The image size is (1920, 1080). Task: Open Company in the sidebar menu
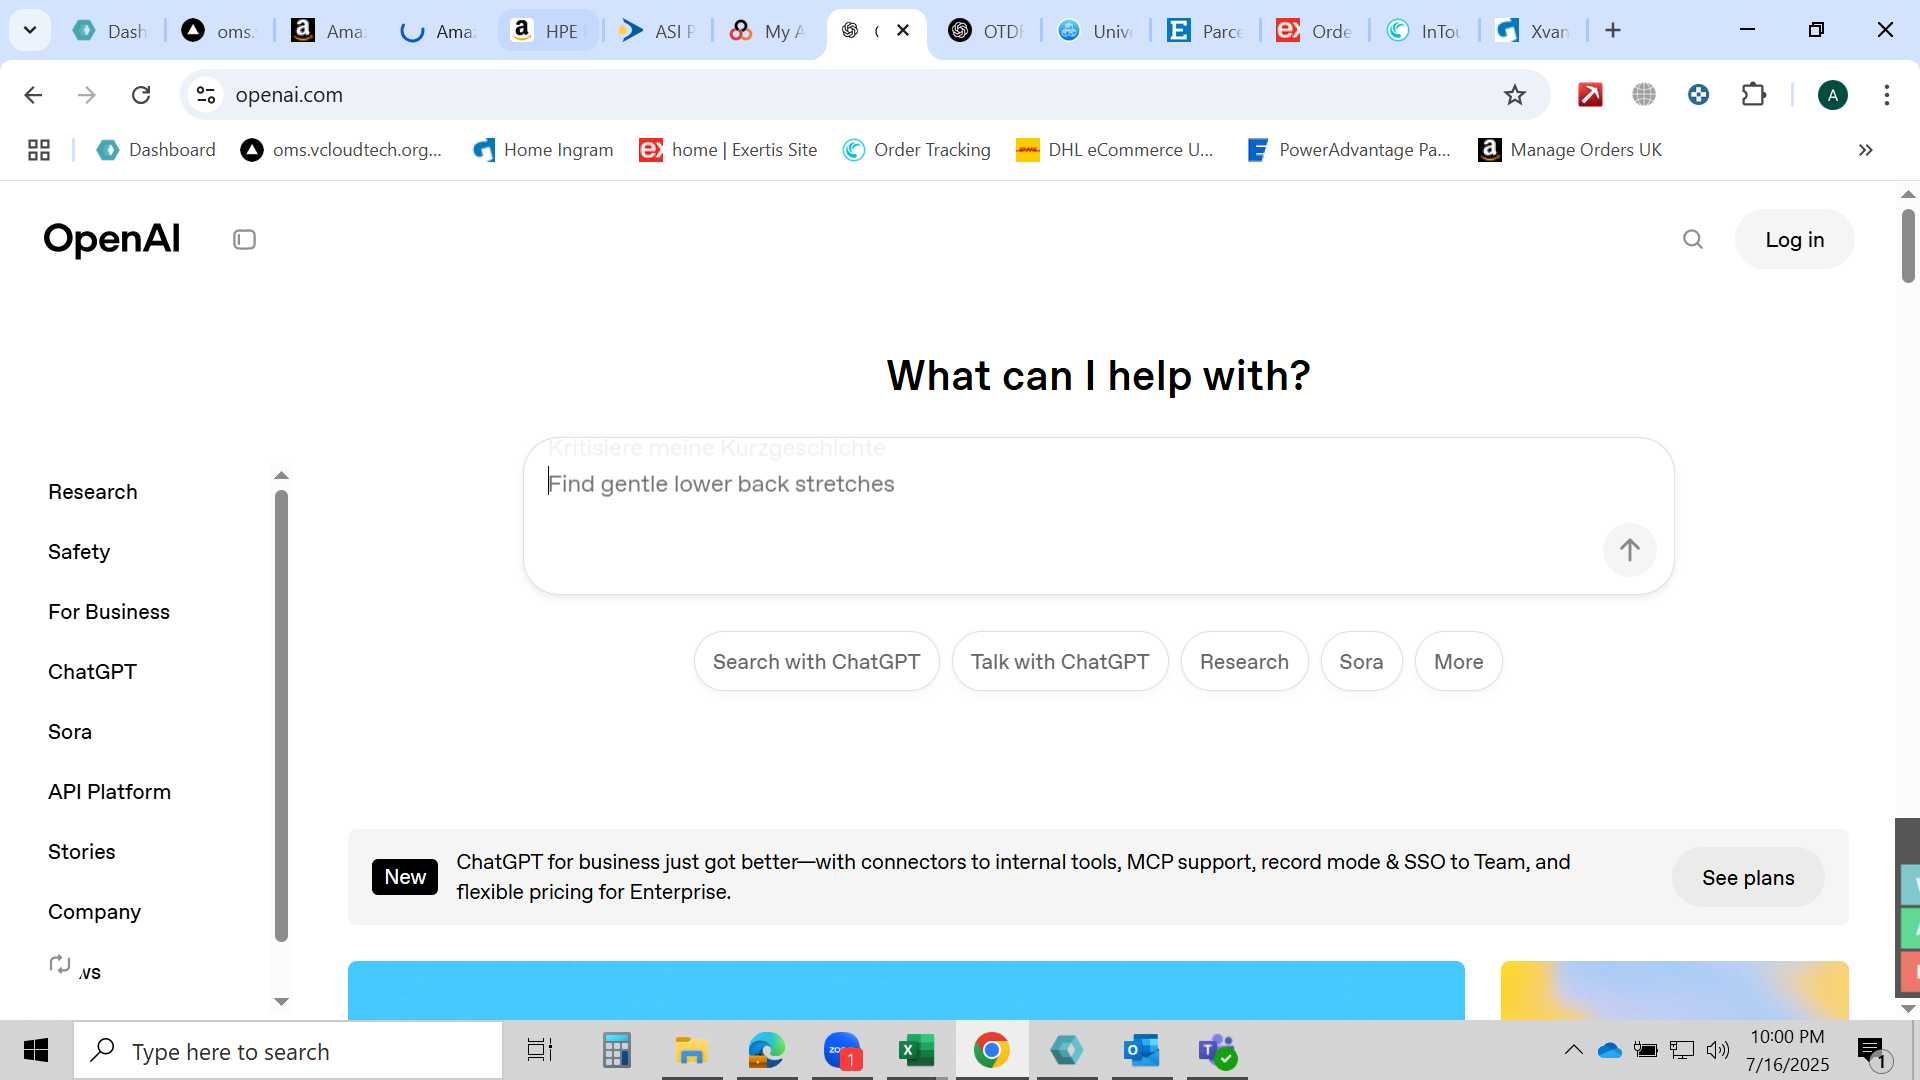(x=94, y=912)
